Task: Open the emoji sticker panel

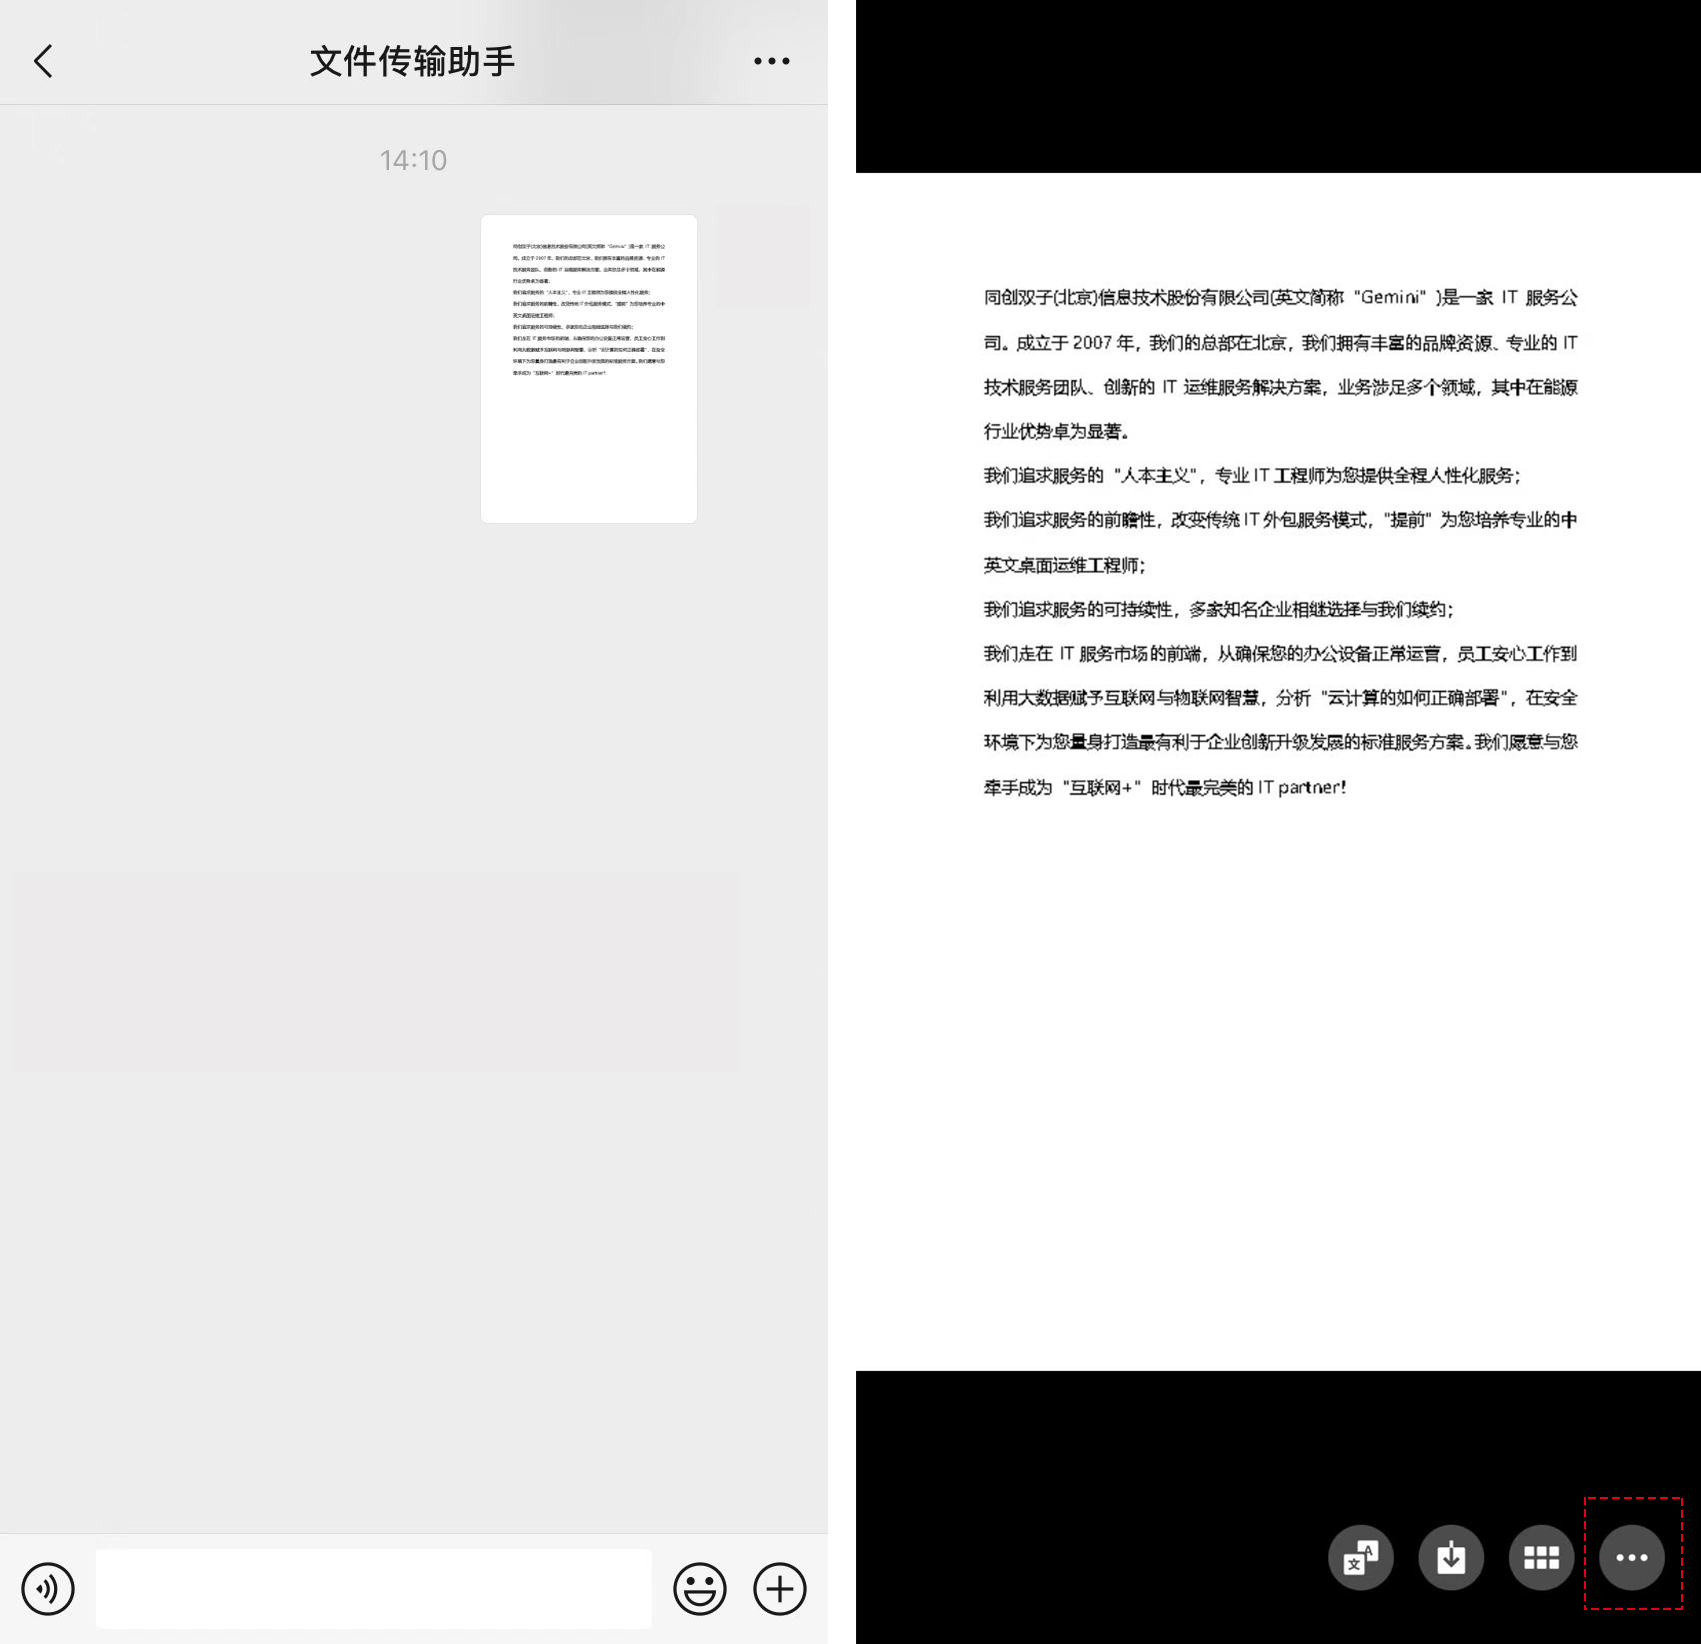Action: (699, 1588)
